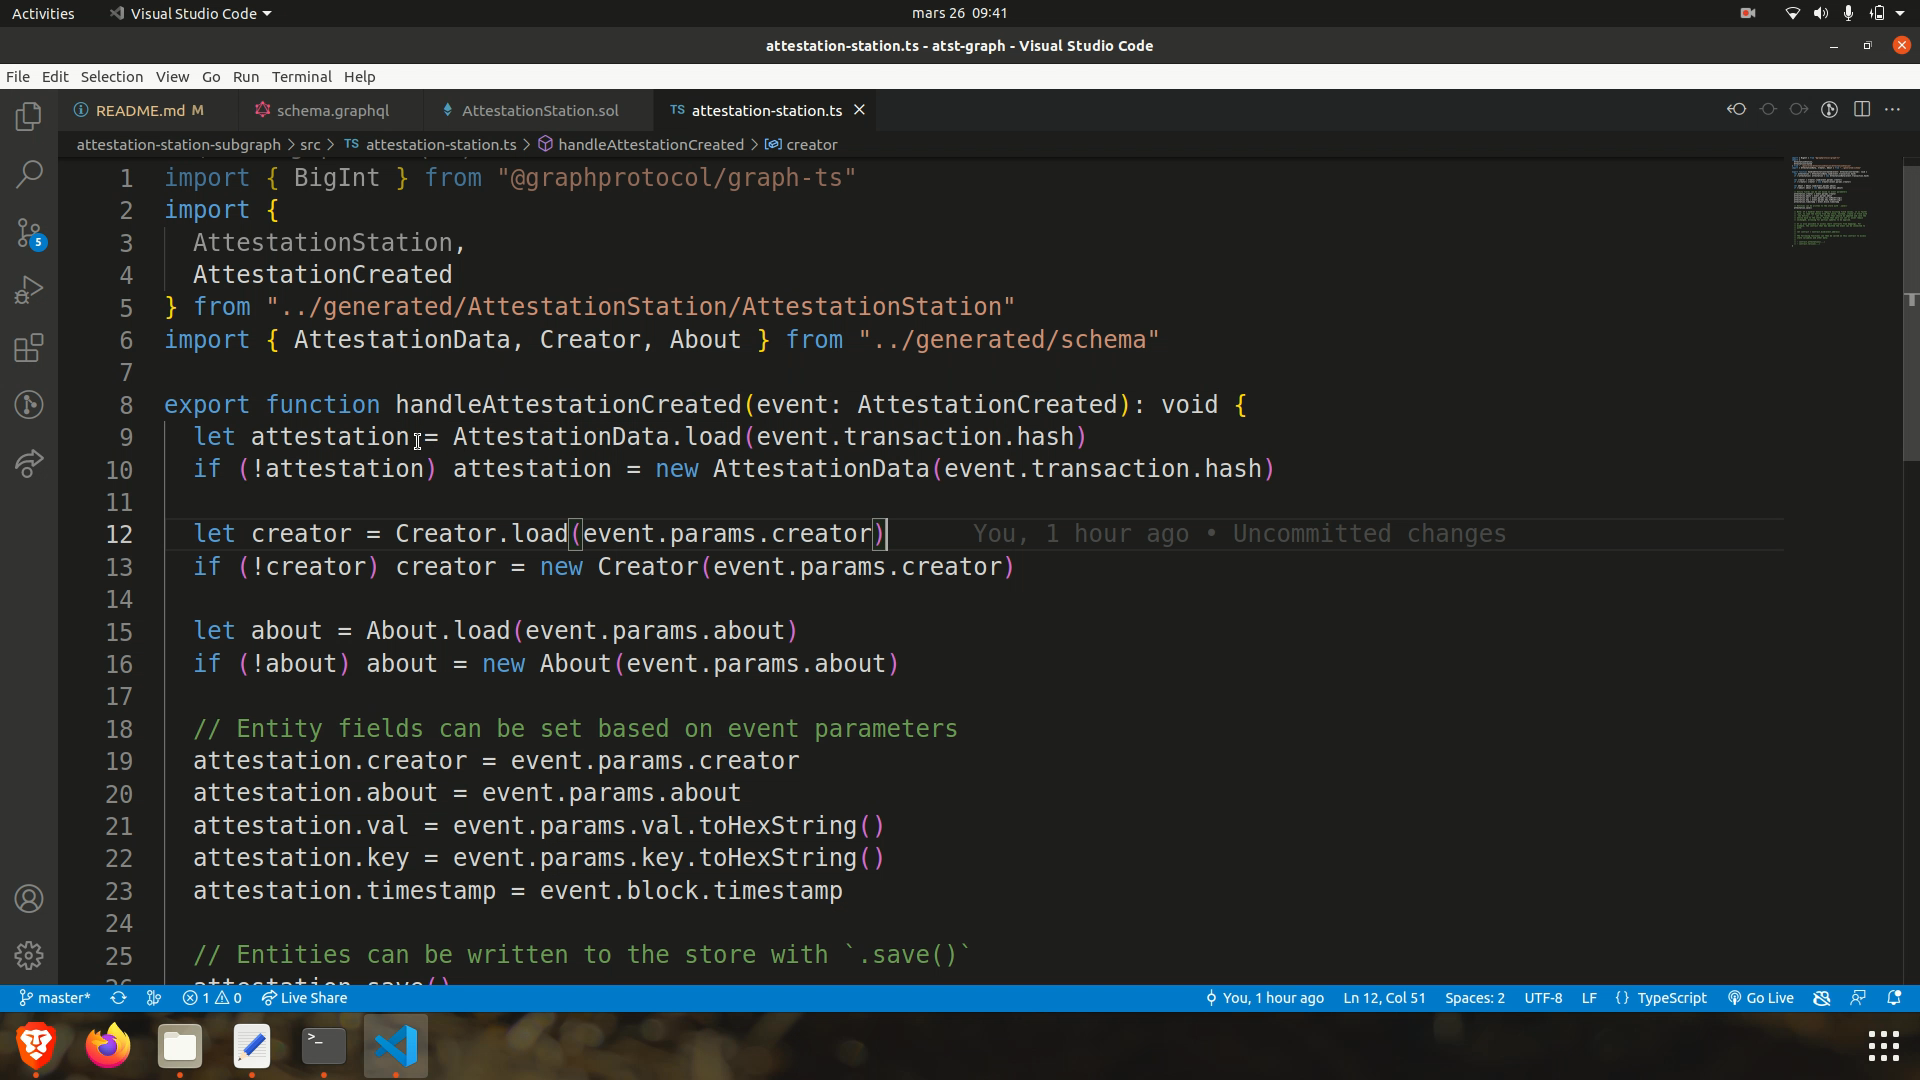Split the editor to the right

1861,110
